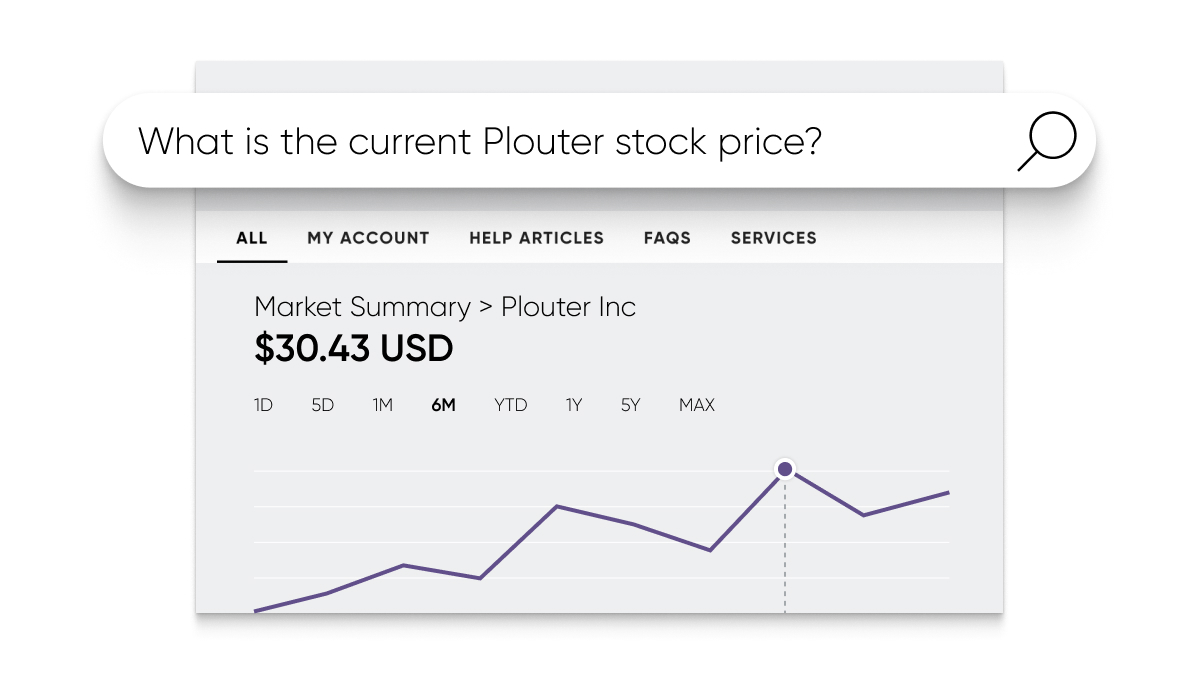Screen dimensions: 1200x675
Task: Click the highlighted data point on chart
Action: (x=785, y=469)
